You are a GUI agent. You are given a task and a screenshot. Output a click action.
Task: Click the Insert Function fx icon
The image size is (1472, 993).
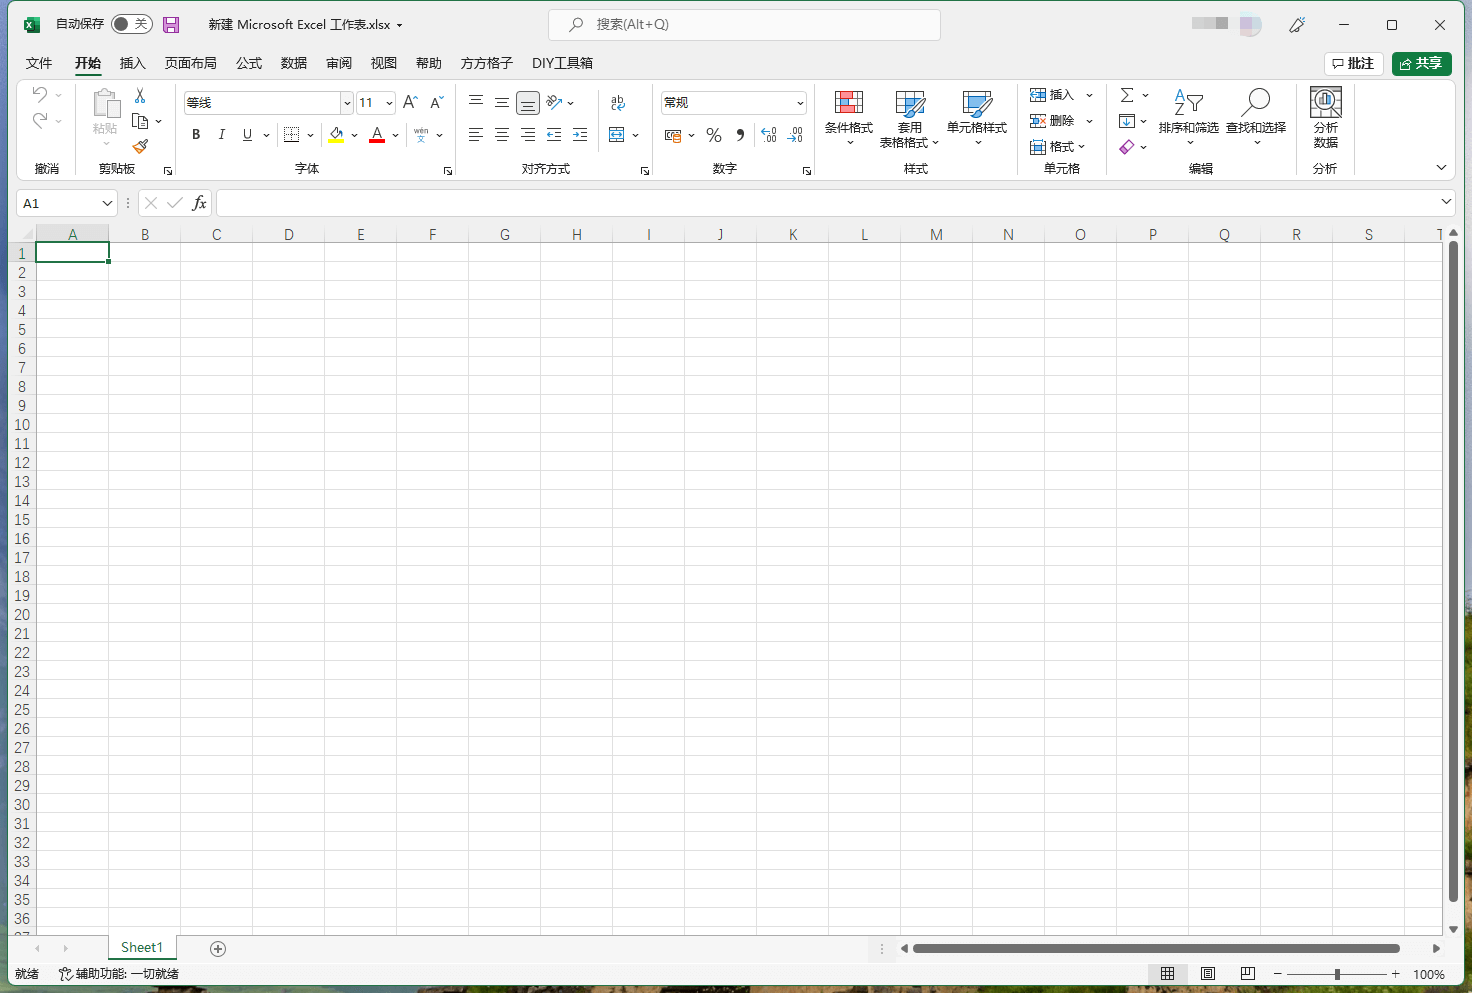pos(199,203)
